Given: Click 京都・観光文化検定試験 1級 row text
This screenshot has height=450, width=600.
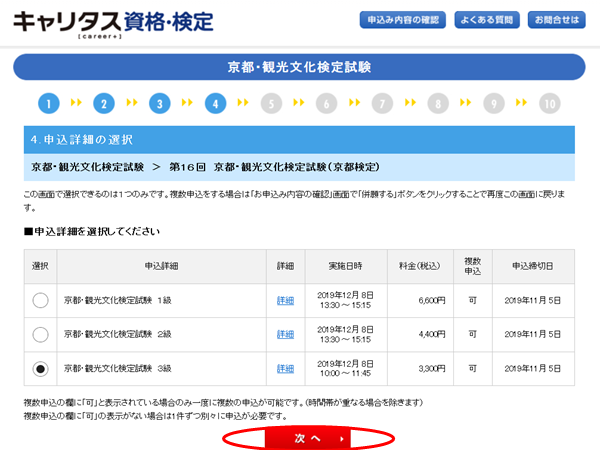Looking at the screenshot, I should [x=117, y=300].
